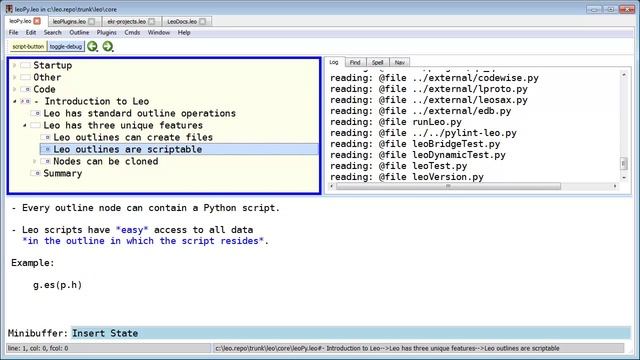The width and height of the screenshot is (640, 360).
Task: Collapse the Introduction to Leo node
Action: tap(15, 101)
